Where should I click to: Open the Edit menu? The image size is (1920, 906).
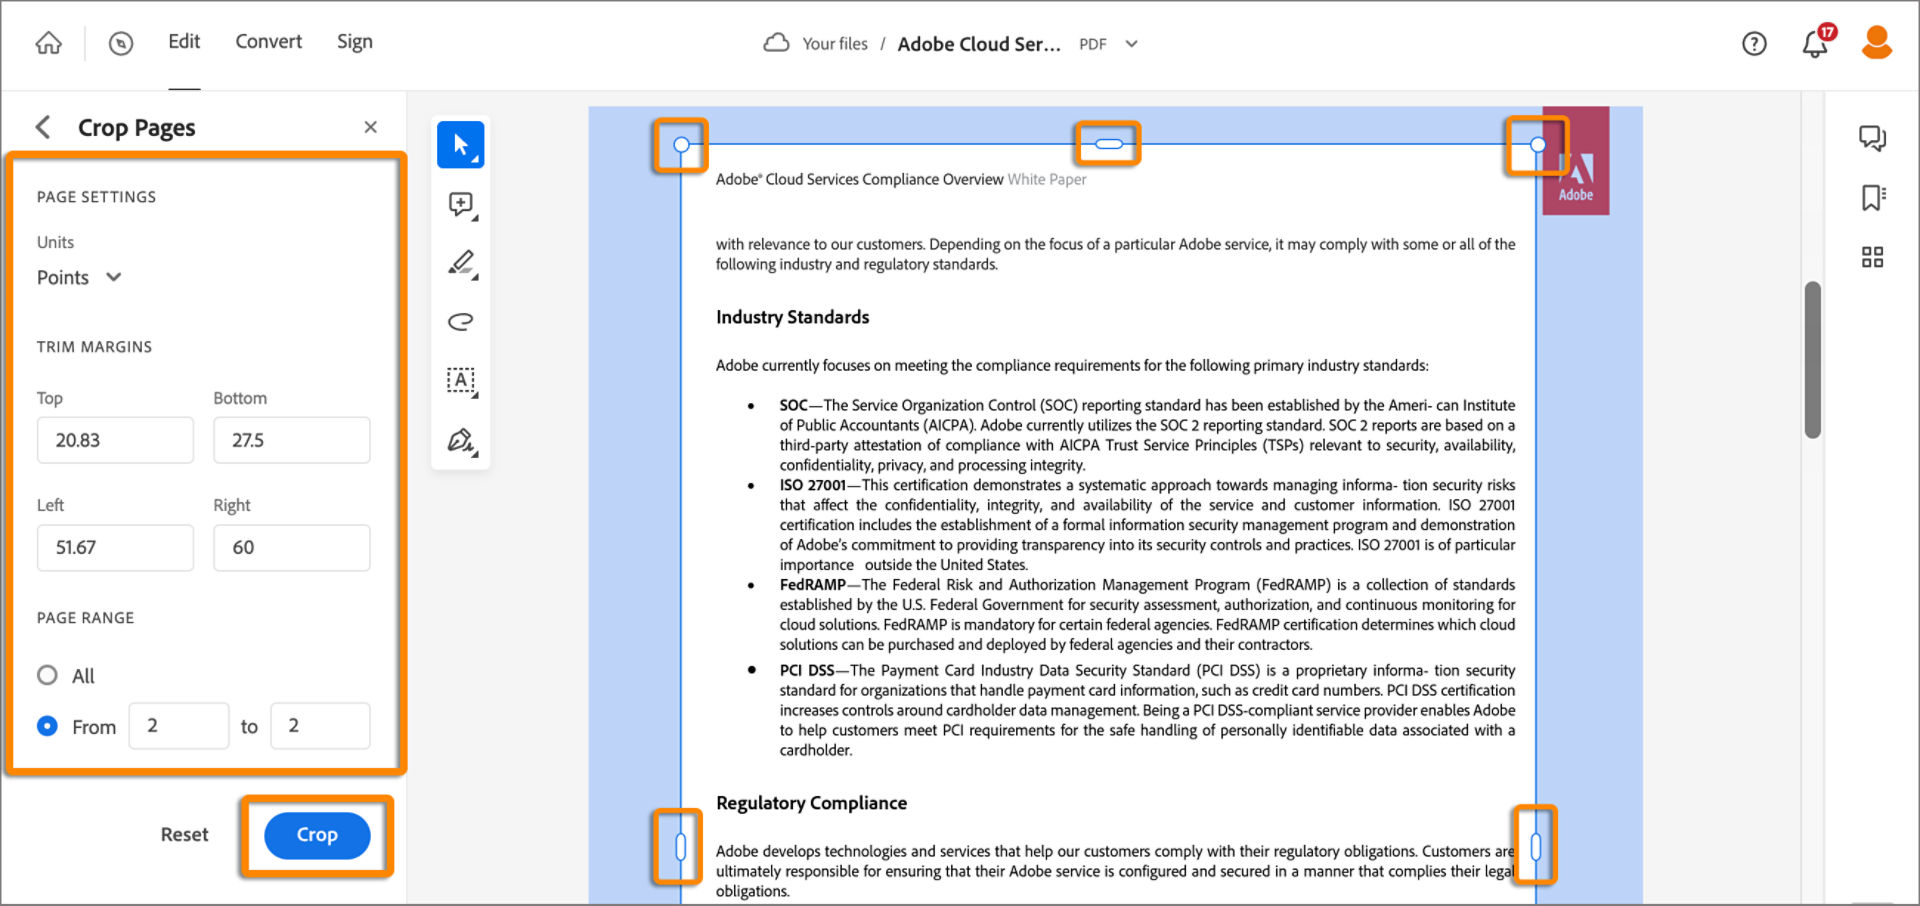pyautogui.click(x=184, y=42)
